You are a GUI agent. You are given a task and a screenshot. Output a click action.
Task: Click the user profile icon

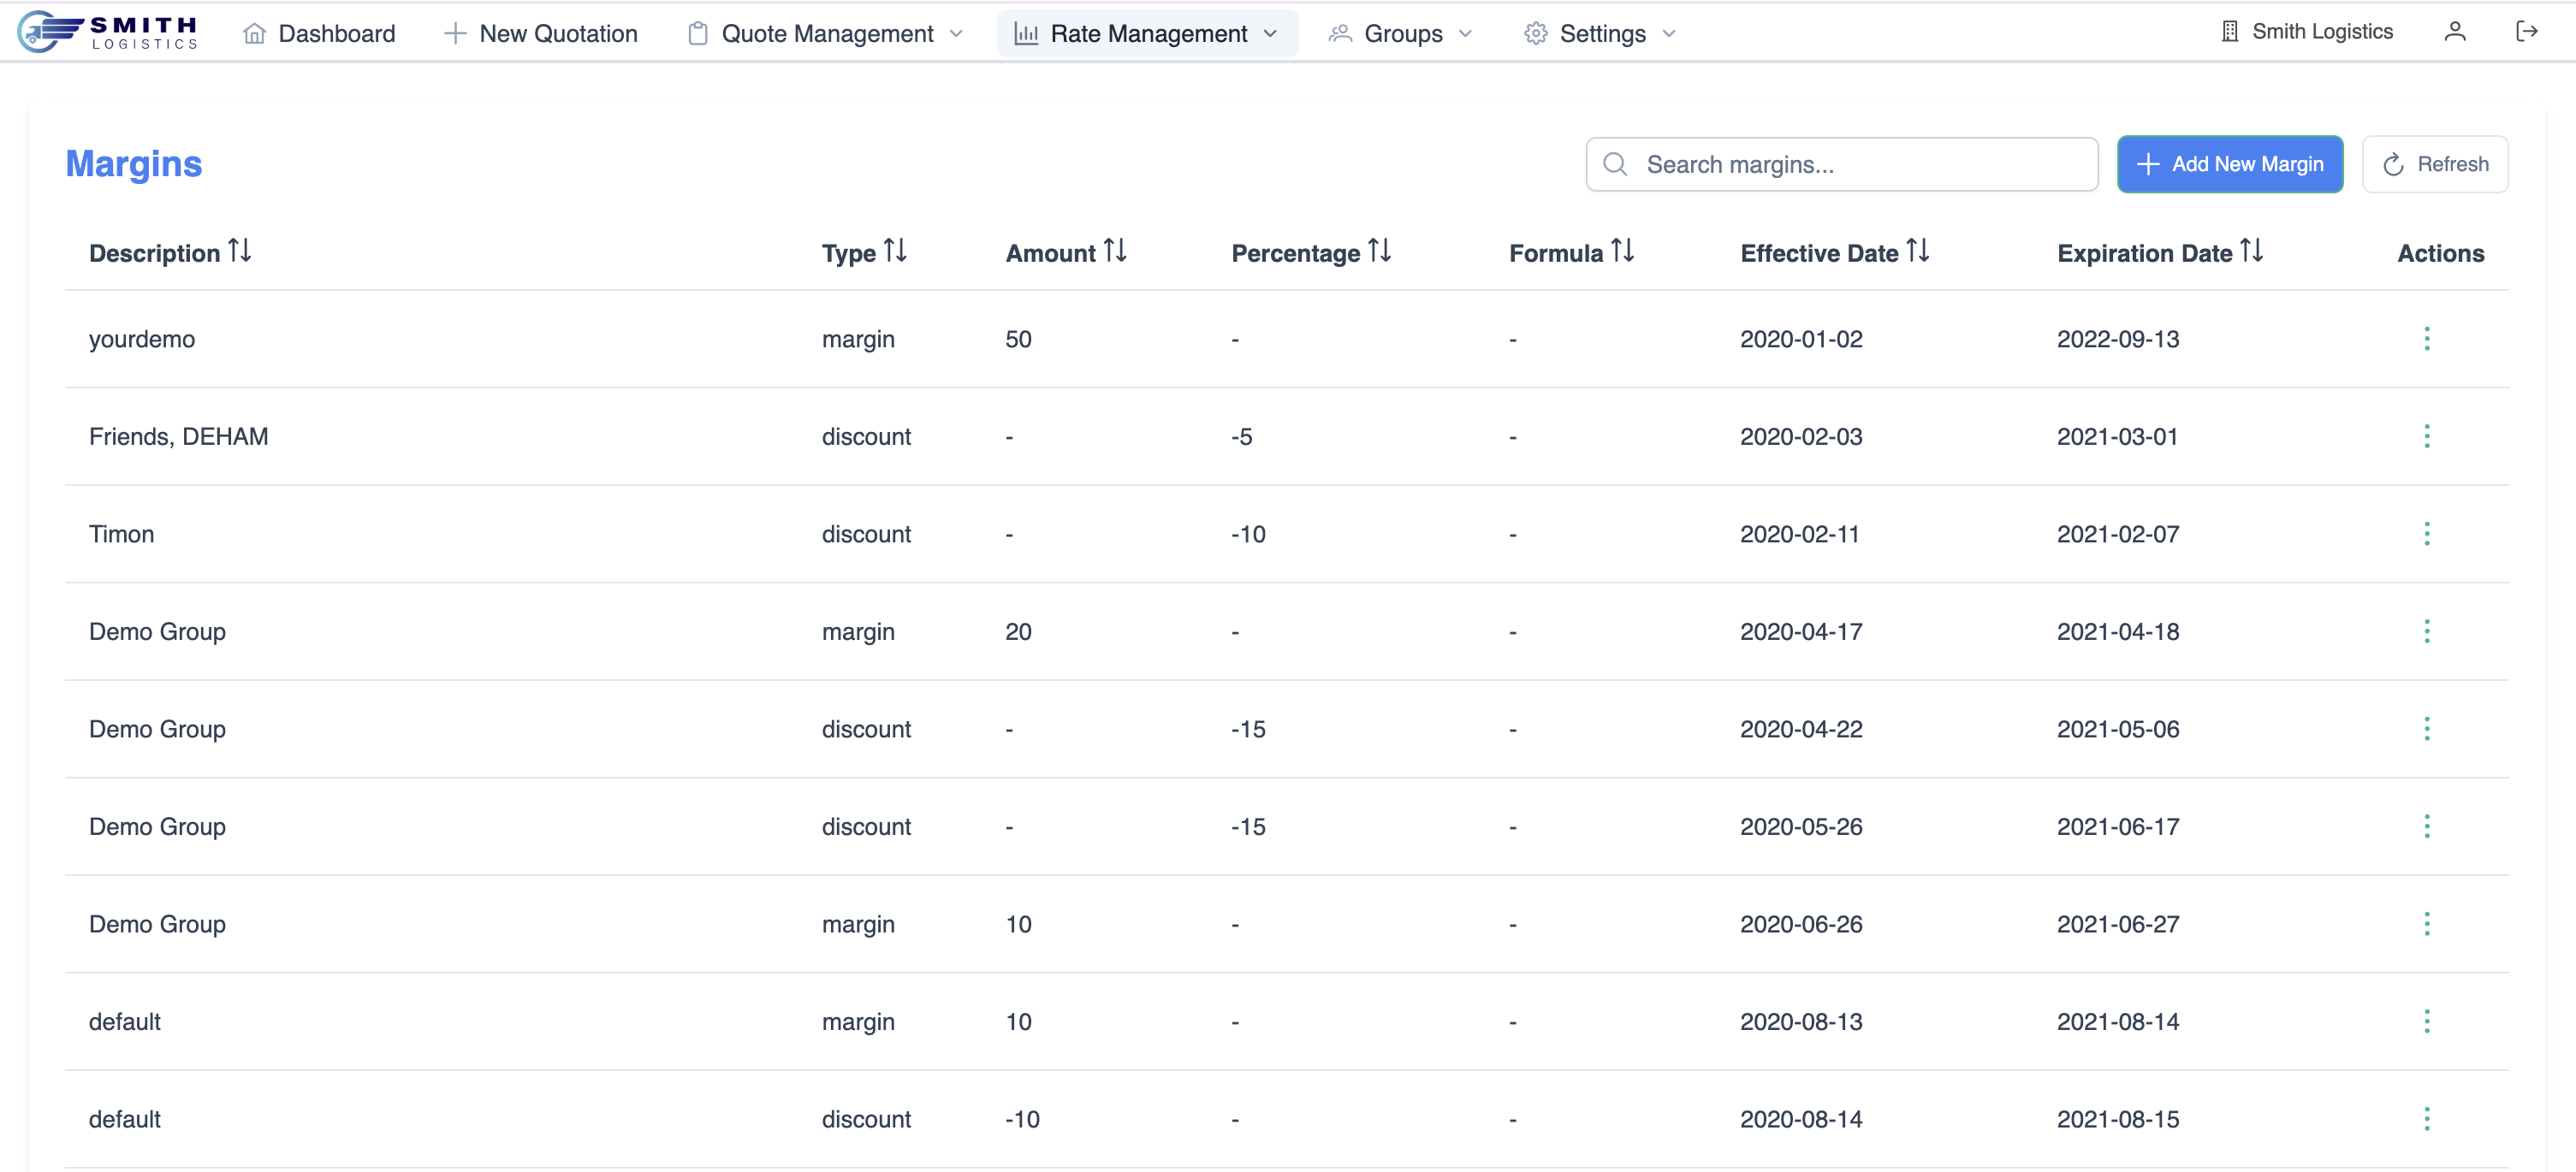[x=2454, y=32]
